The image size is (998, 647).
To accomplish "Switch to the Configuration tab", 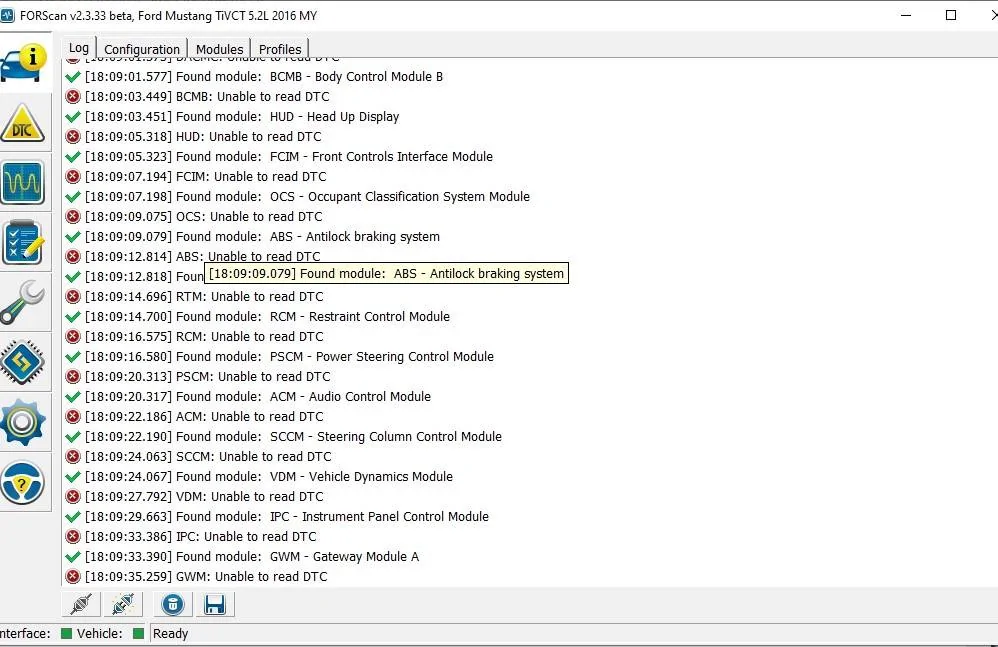I will (142, 49).
